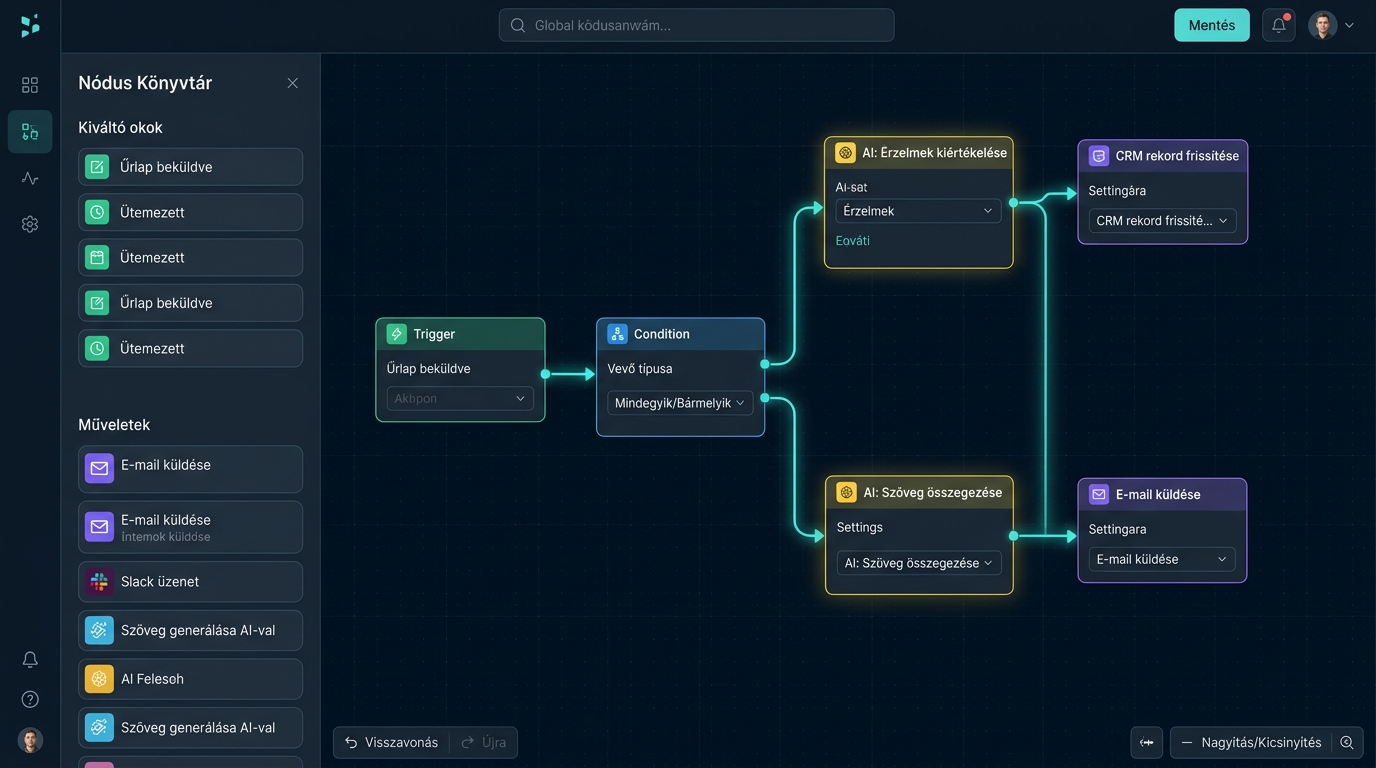The image size is (1376, 768).
Task: Click the help question mark icon
Action: coord(30,699)
